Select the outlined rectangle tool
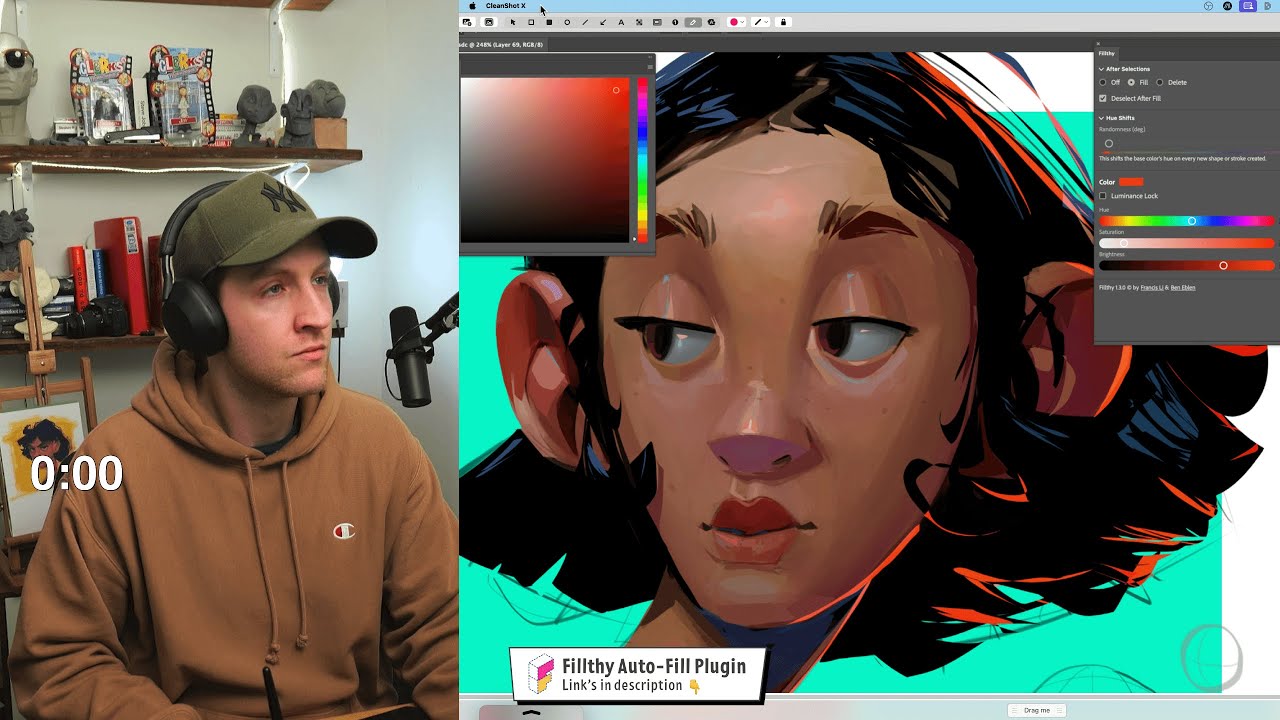The image size is (1280, 720). click(x=531, y=22)
